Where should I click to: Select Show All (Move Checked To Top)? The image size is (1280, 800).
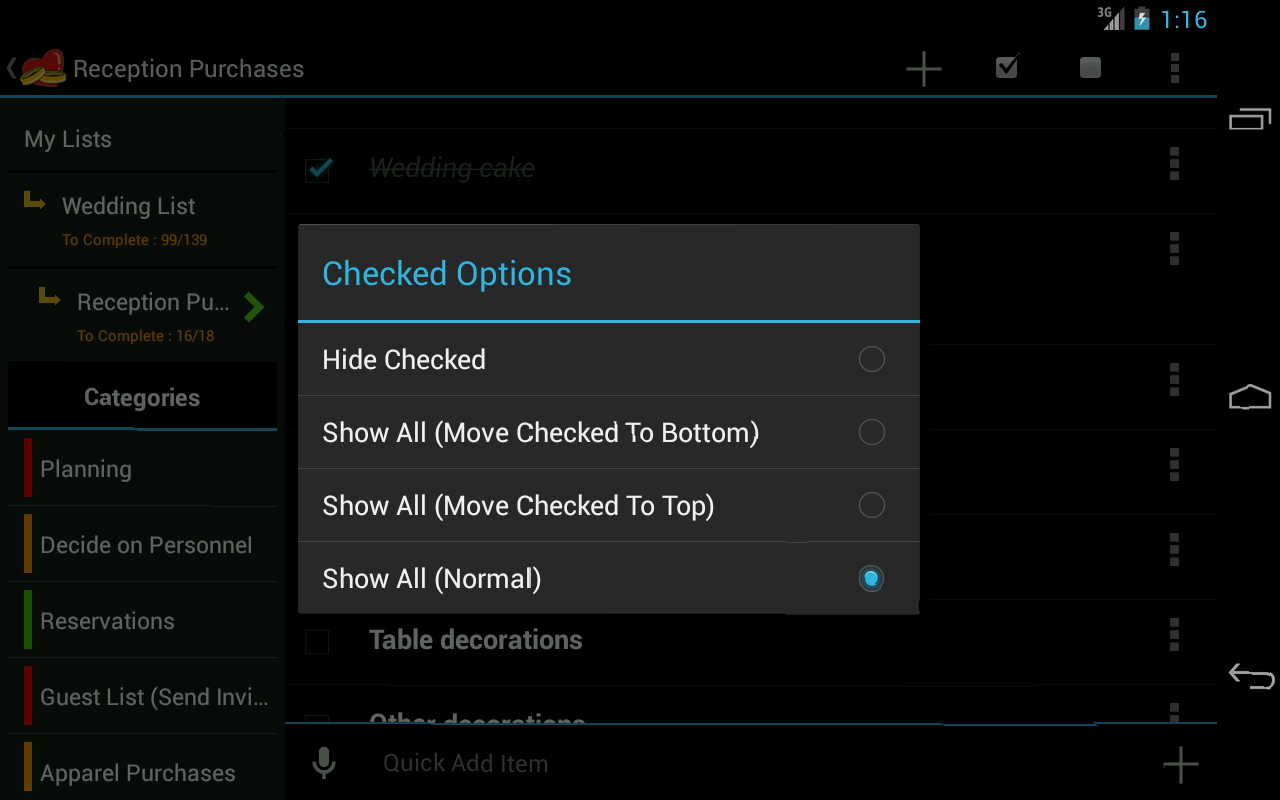pos(608,505)
